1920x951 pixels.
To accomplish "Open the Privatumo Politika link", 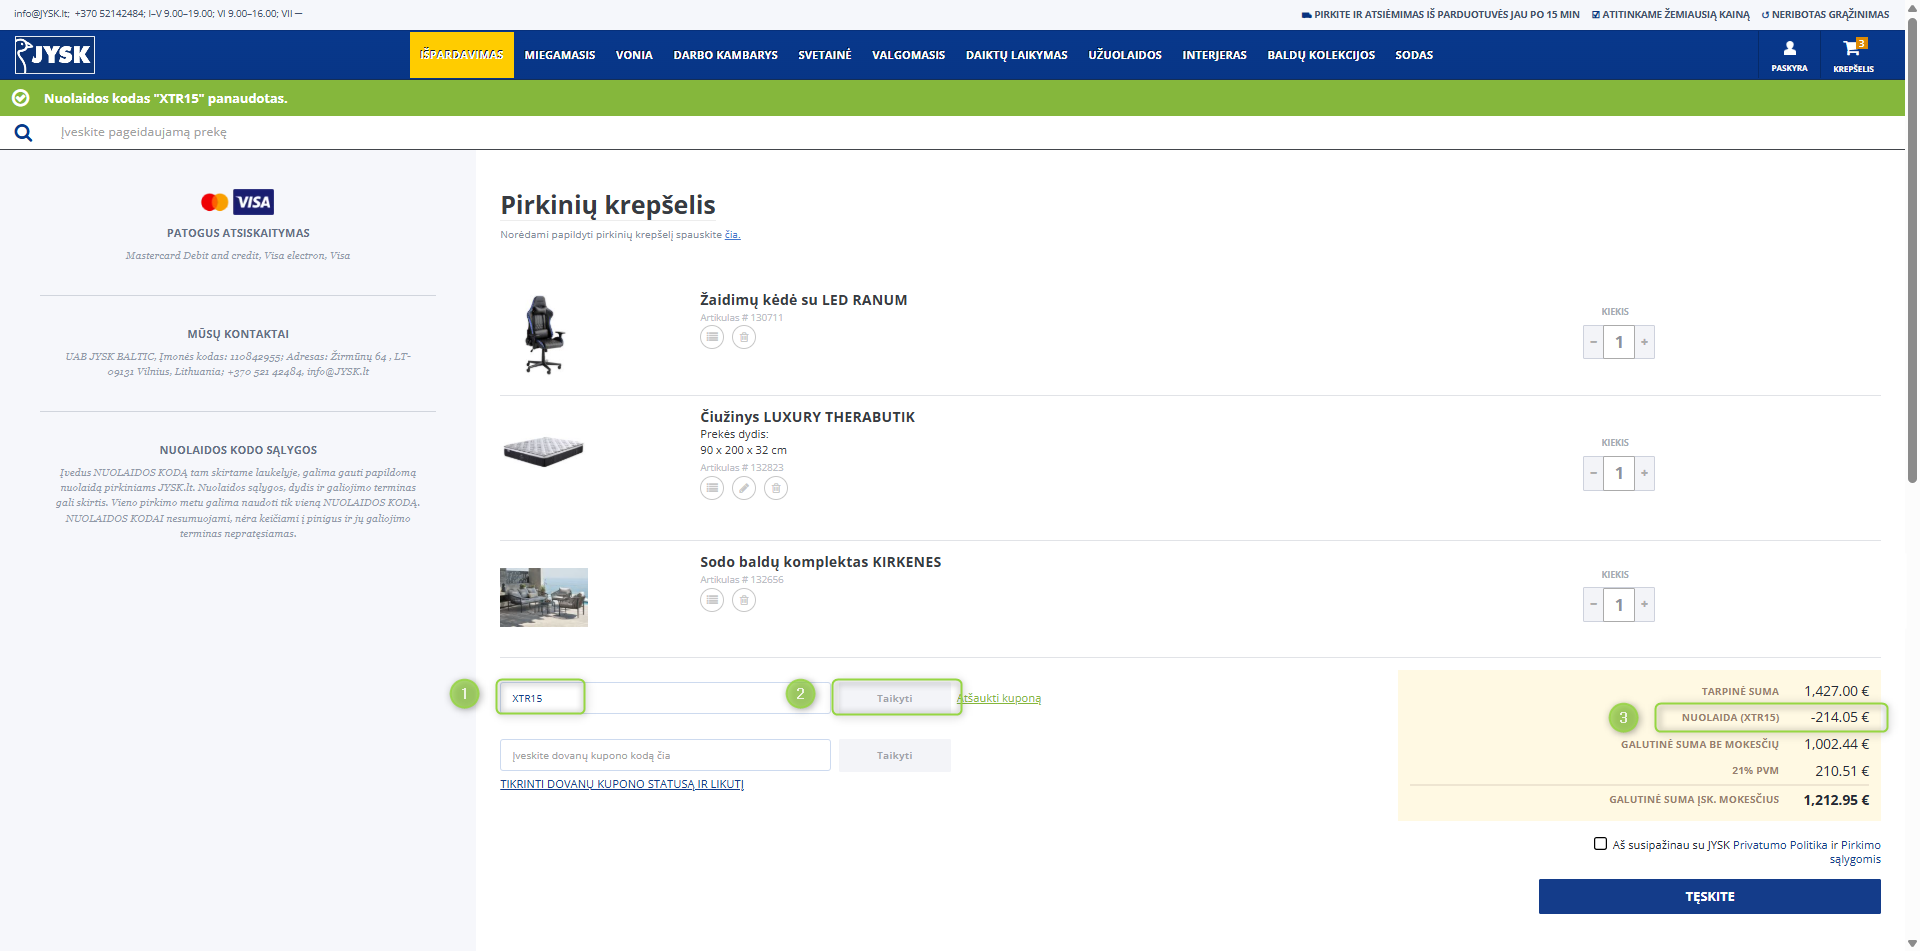I will tap(1780, 845).
